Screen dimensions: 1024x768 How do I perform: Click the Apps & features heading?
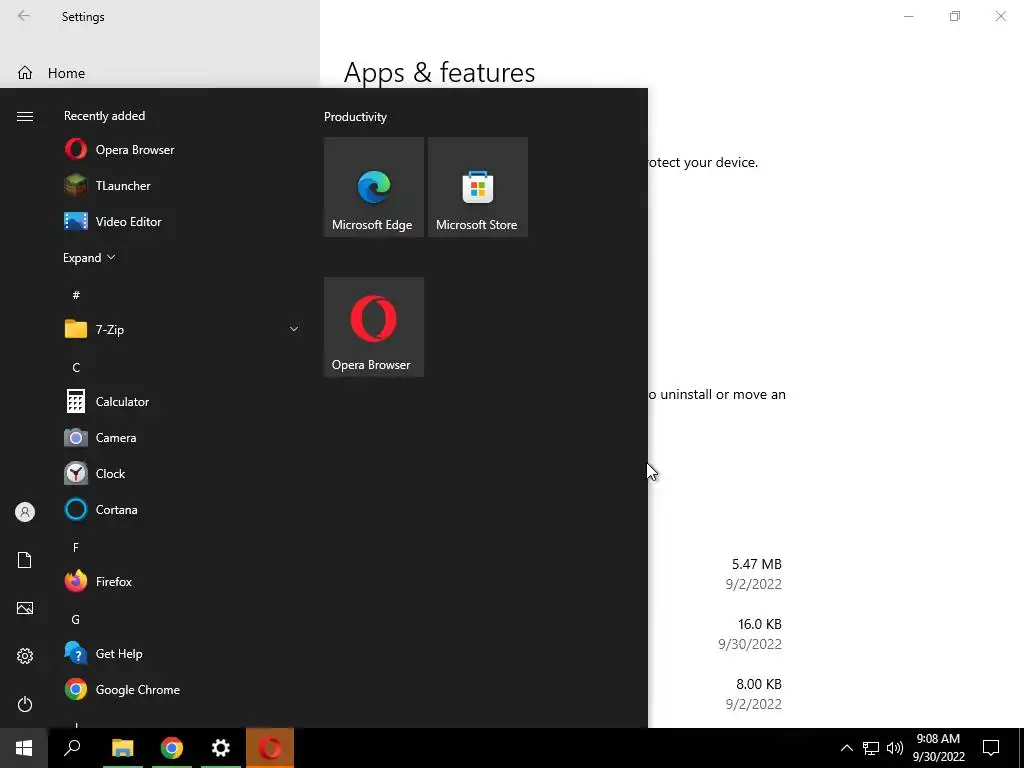(x=440, y=72)
